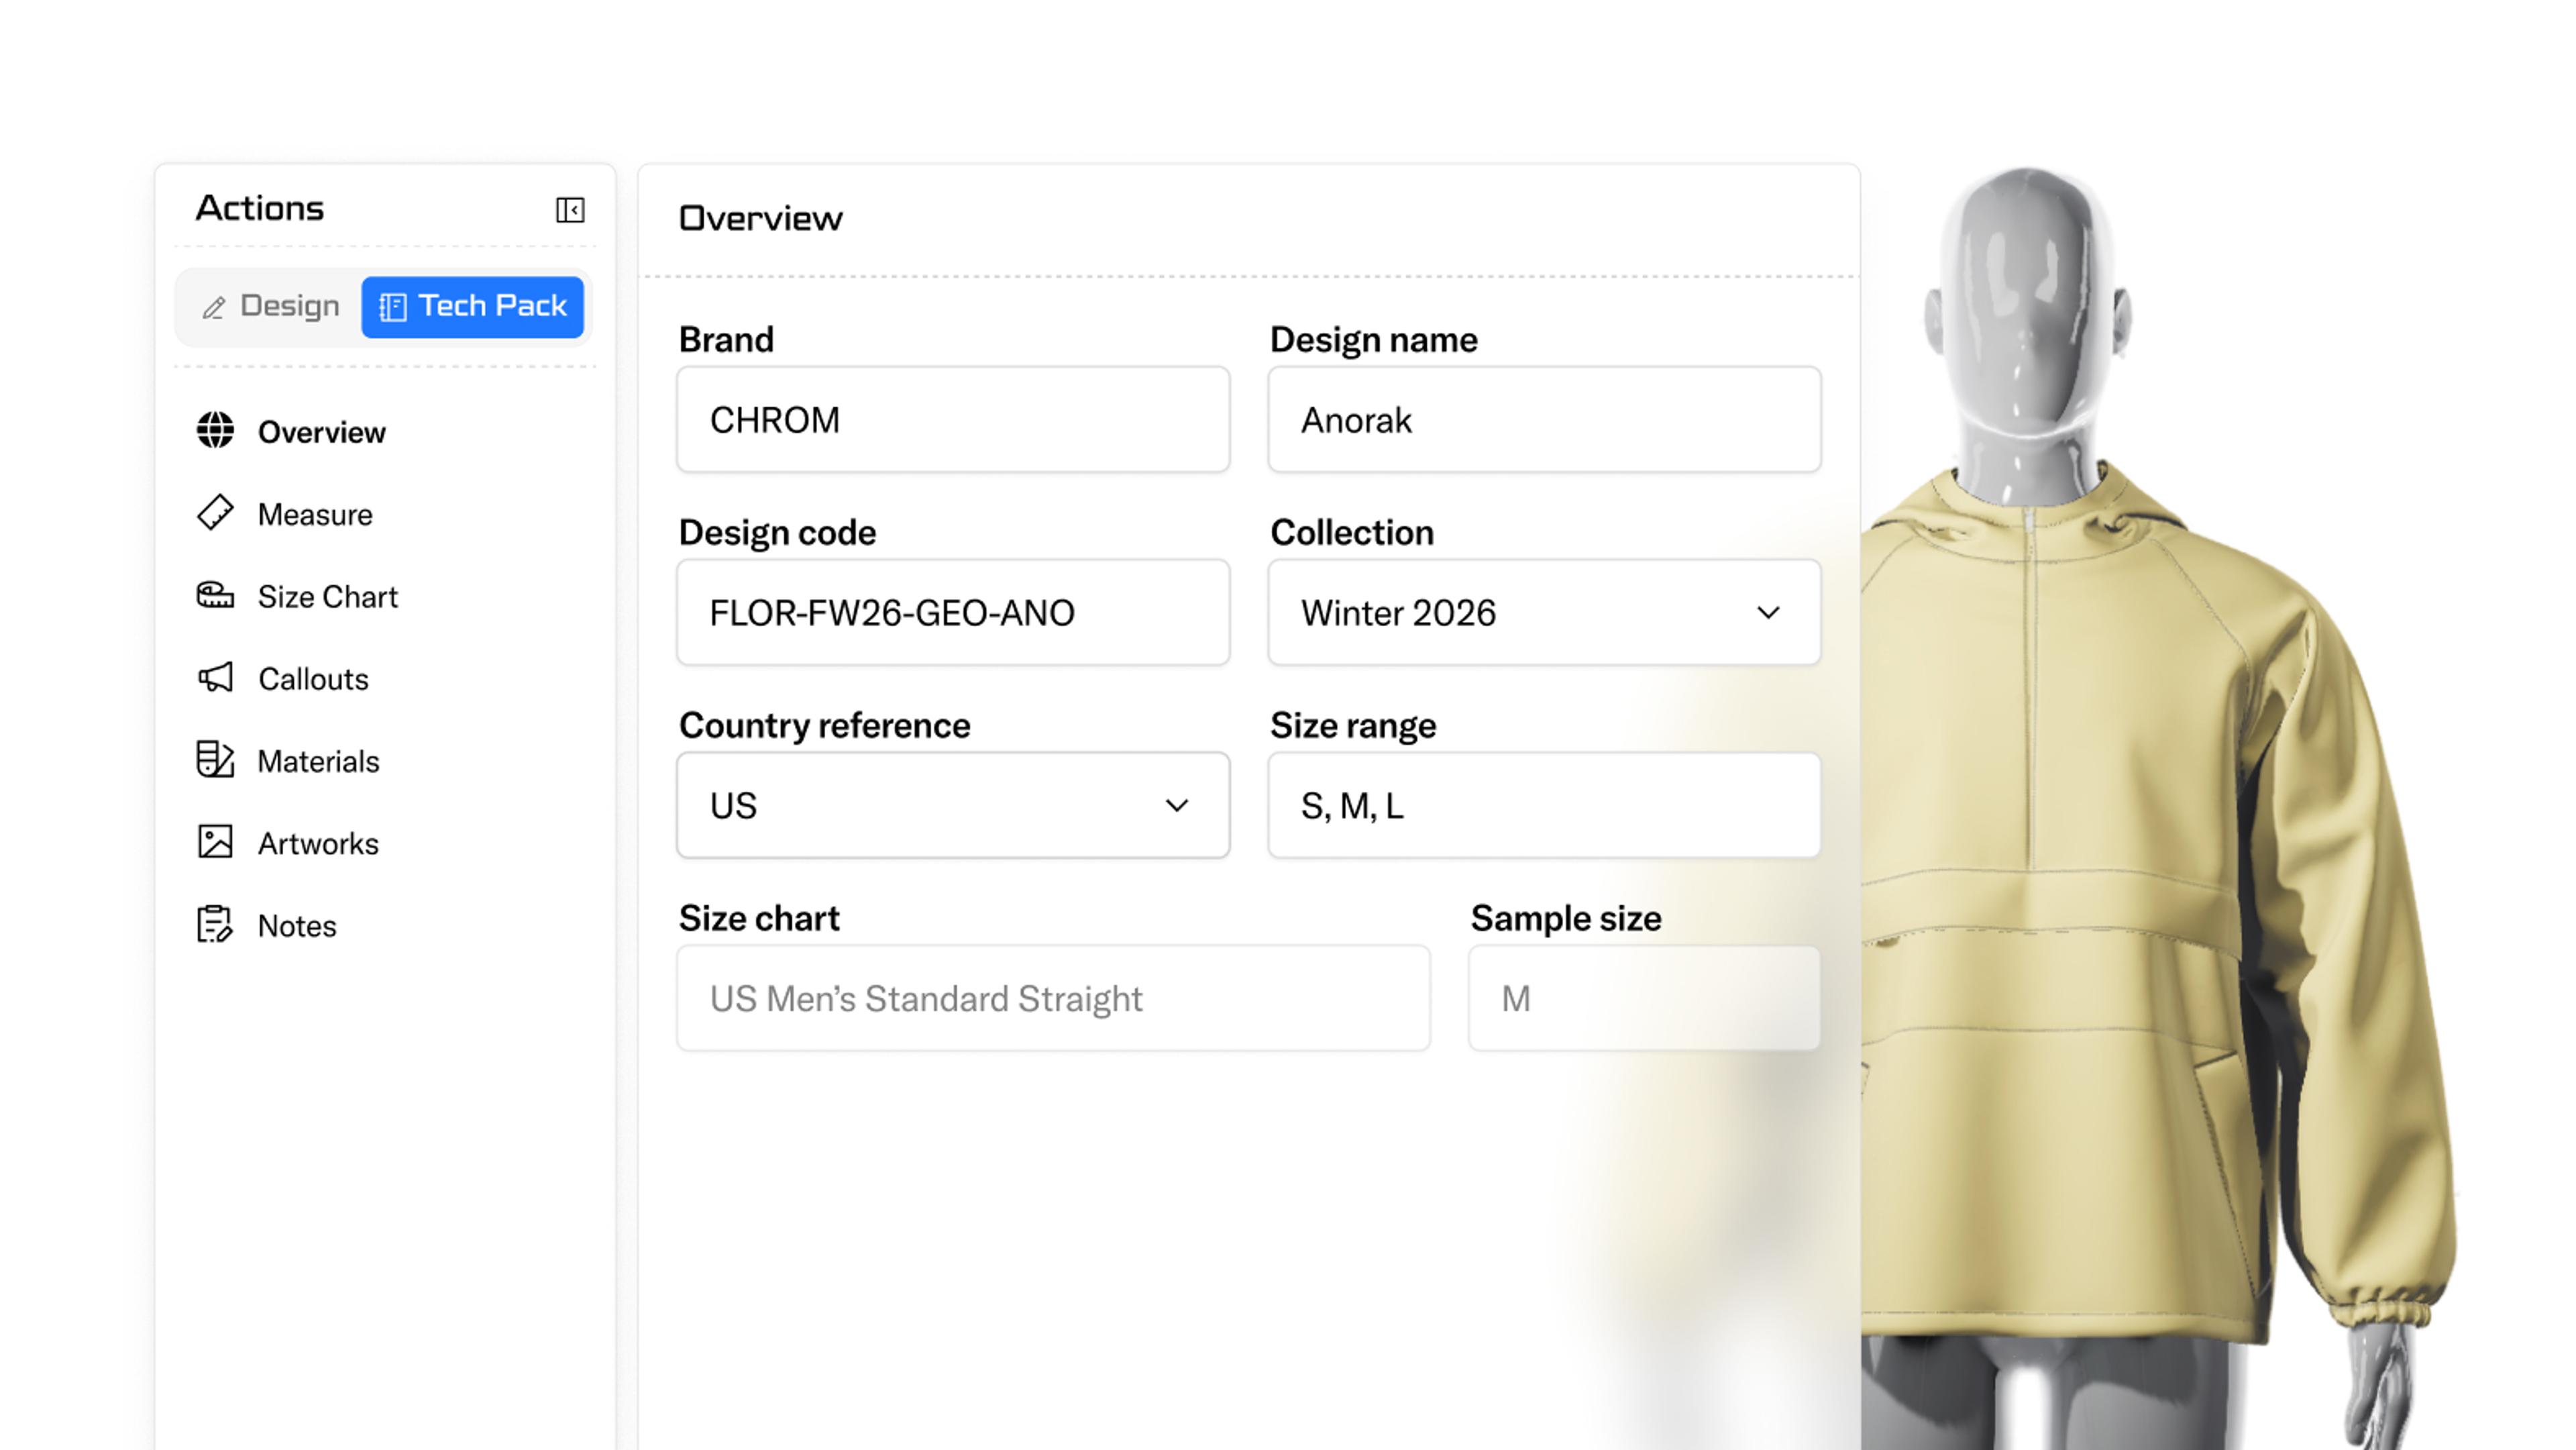The image size is (2576, 1450).
Task: Click the Brand input field CHROM
Action: (952, 420)
